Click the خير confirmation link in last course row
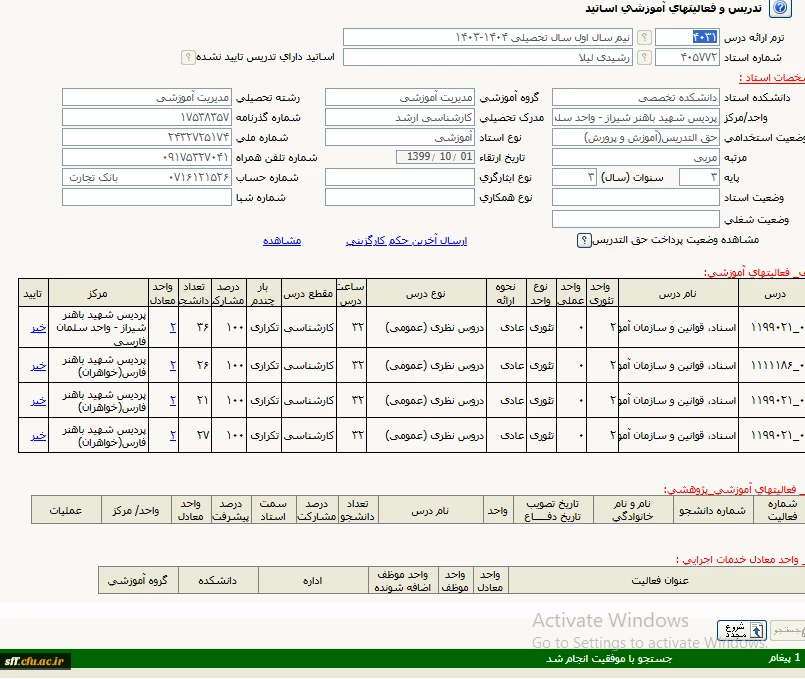Screen dimensions: 805x679 (38, 435)
